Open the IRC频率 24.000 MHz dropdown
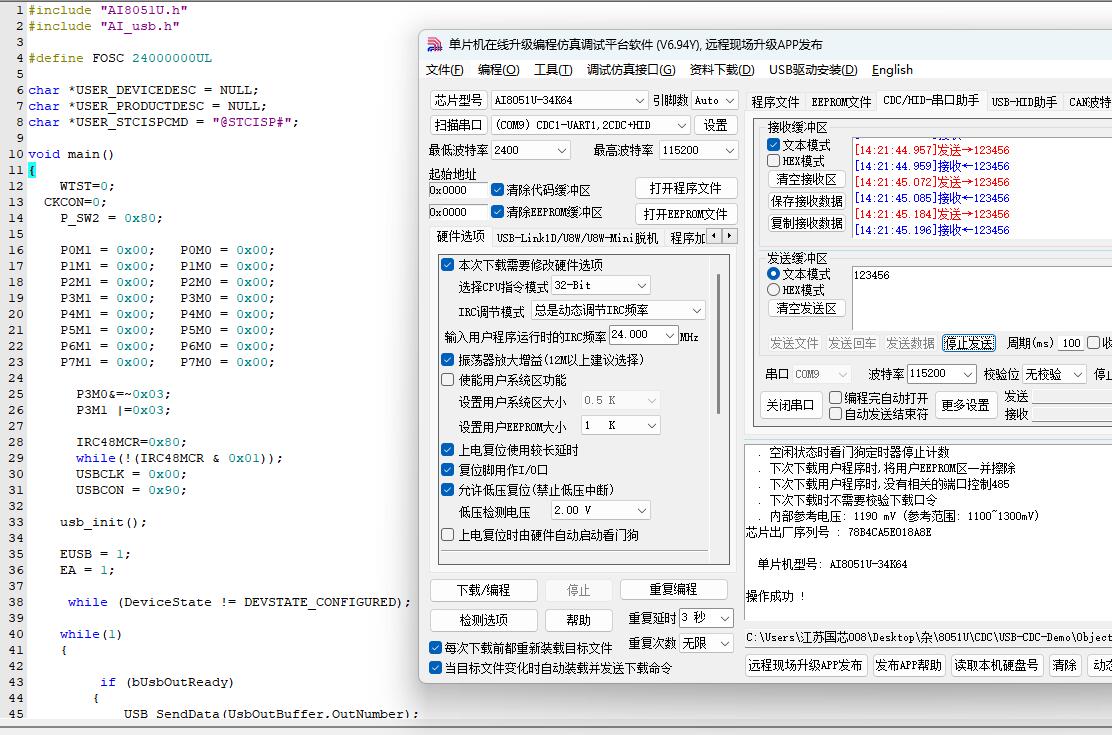This screenshot has width=1112, height=735. 670,334
